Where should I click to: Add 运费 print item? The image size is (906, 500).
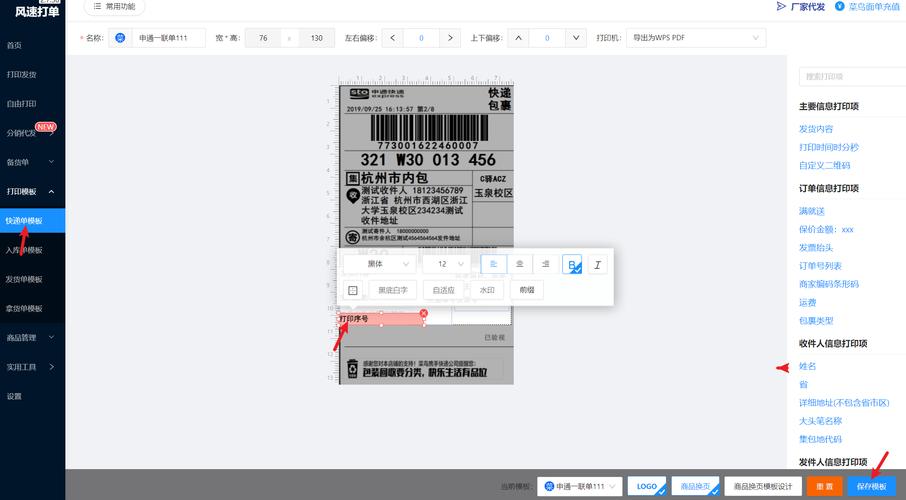[x=808, y=302]
